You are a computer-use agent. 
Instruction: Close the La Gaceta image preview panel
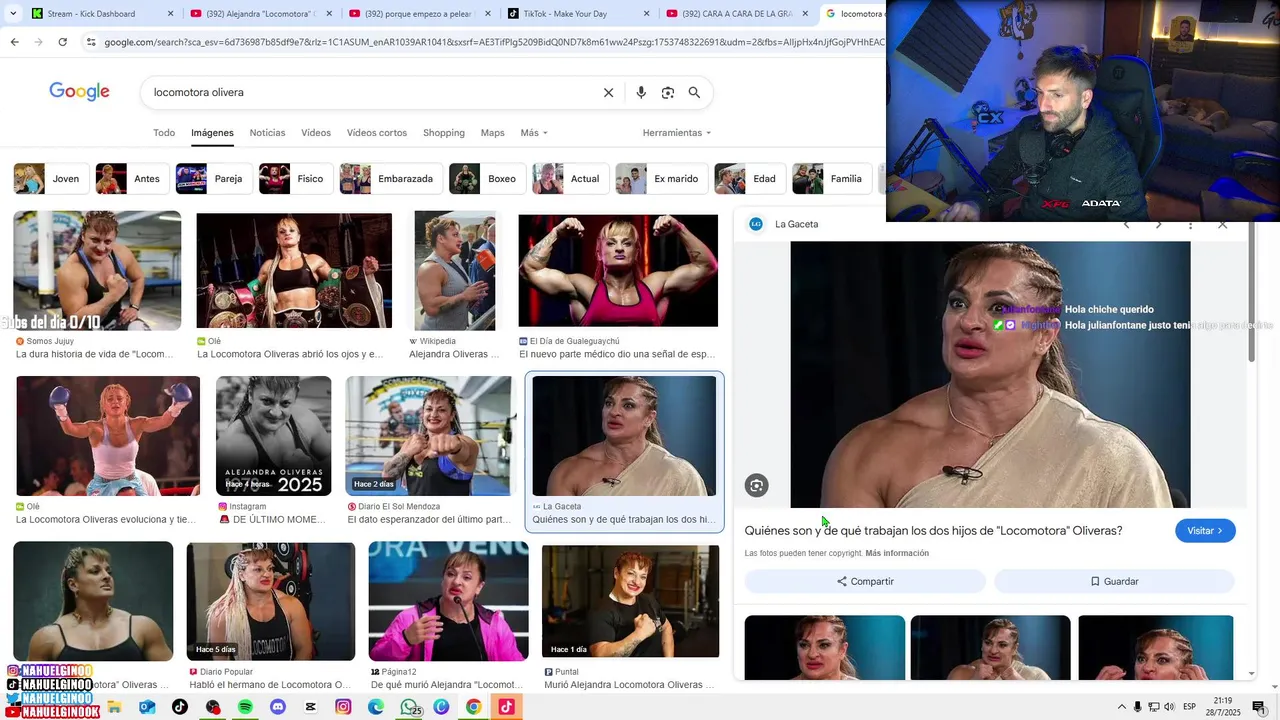coord(1222,225)
